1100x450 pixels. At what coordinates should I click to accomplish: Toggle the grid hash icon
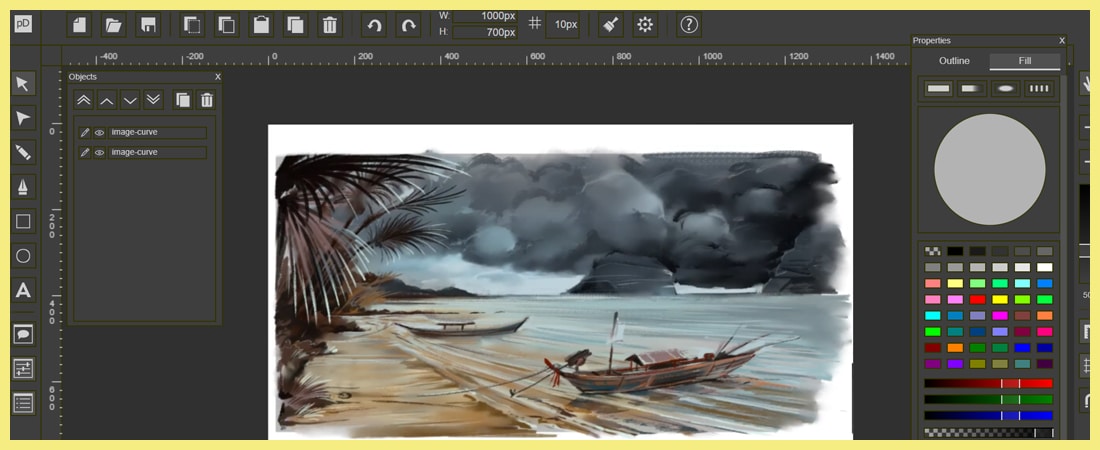point(535,23)
